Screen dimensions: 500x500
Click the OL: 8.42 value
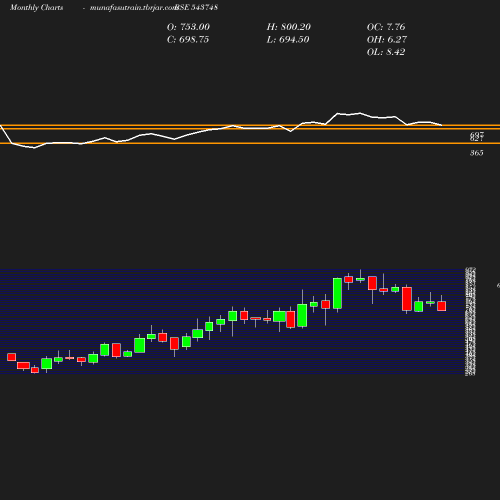(x=386, y=52)
